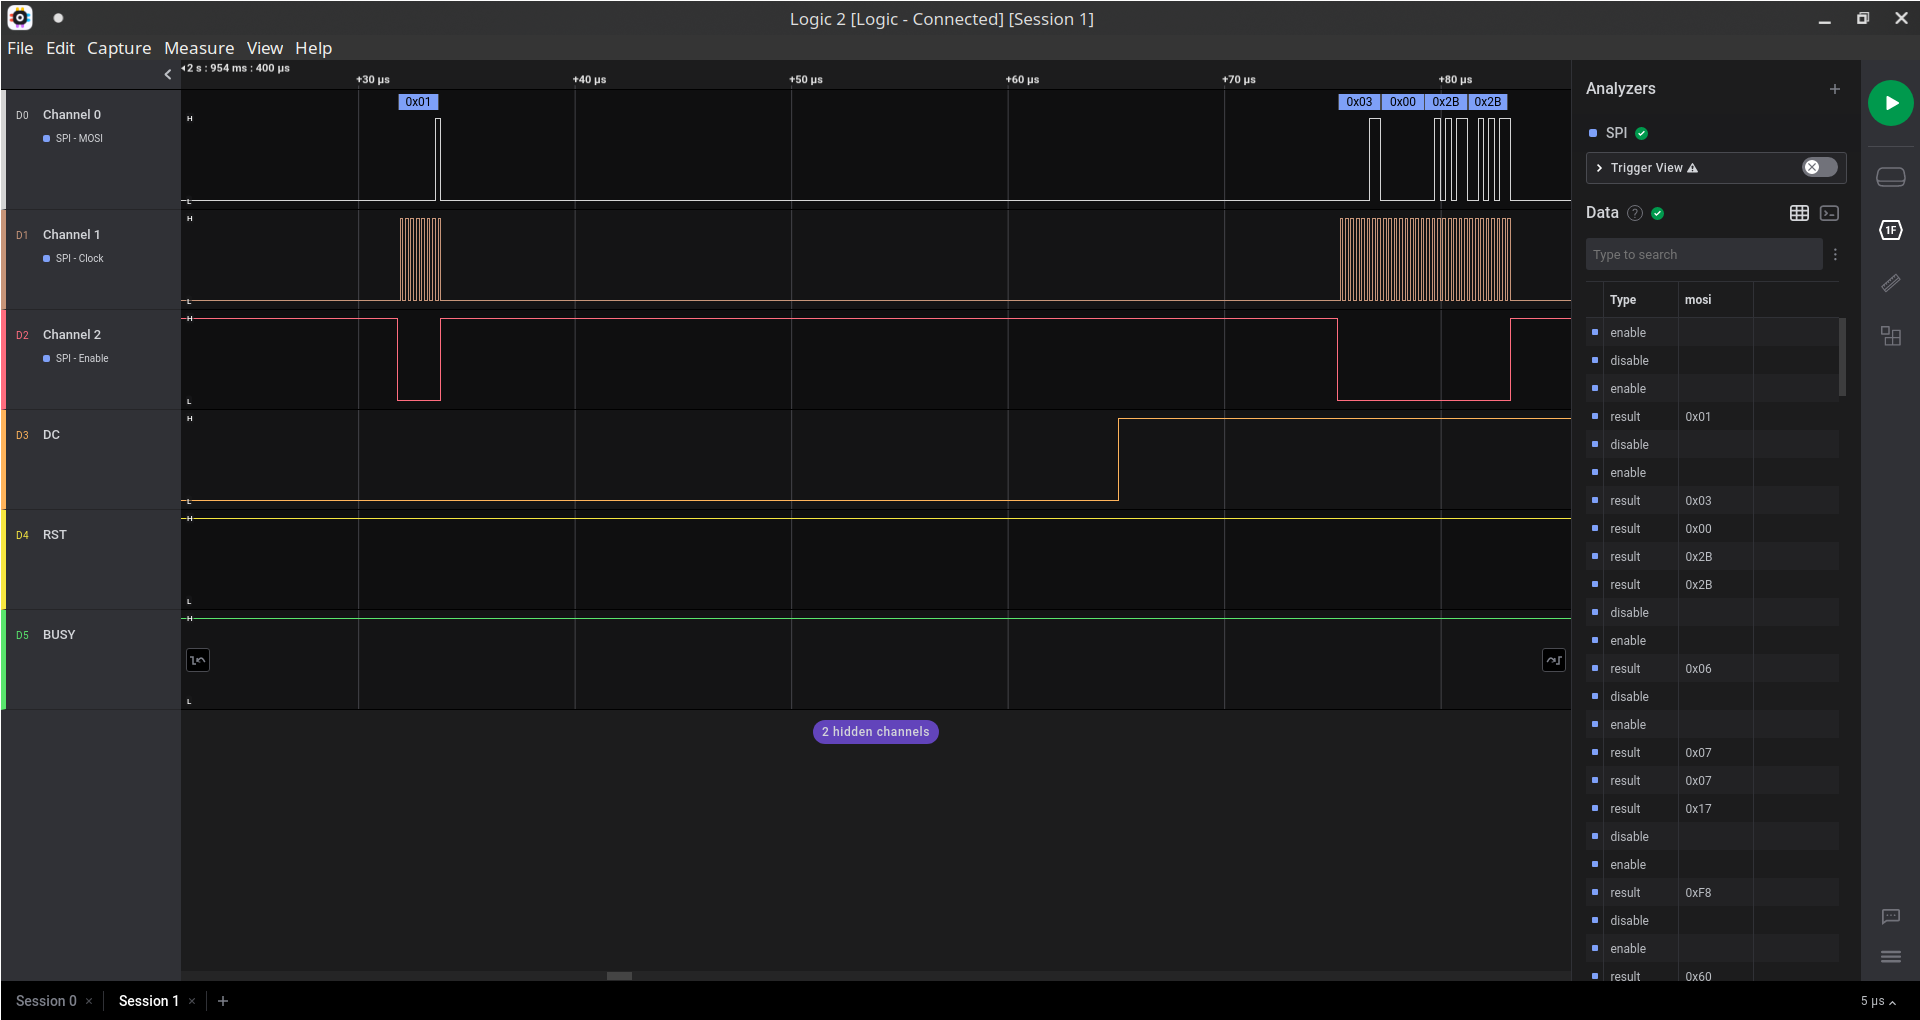Show the 2 hidden channels
1920x1020 pixels.
[875, 731]
